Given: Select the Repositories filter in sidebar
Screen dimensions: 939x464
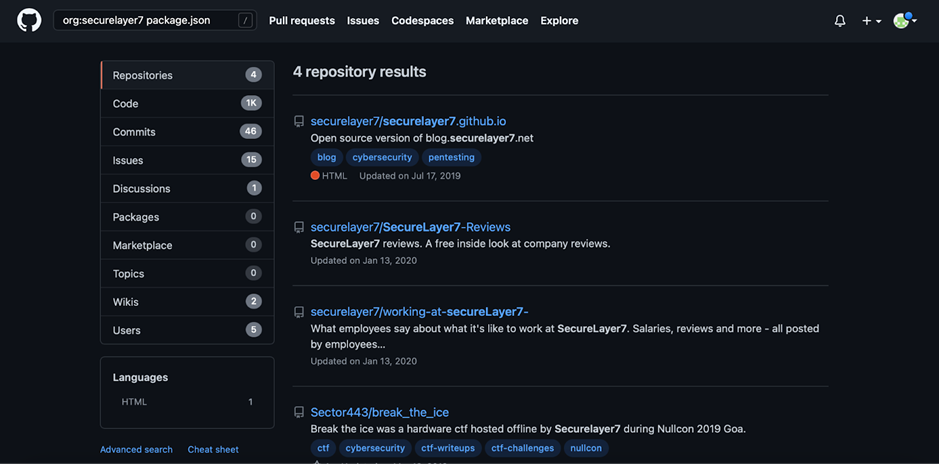Looking at the screenshot, I should pos(187,75).
